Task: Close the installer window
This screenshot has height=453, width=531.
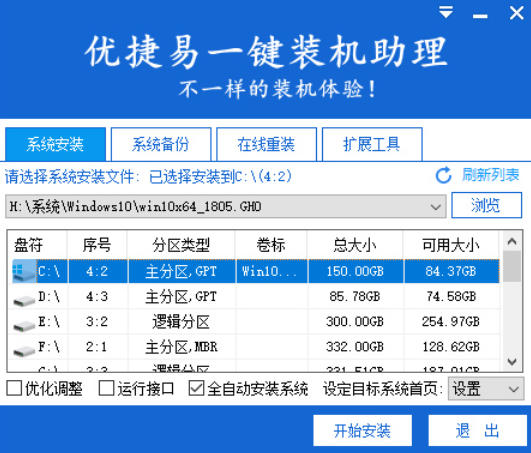Action: (516, 13)
